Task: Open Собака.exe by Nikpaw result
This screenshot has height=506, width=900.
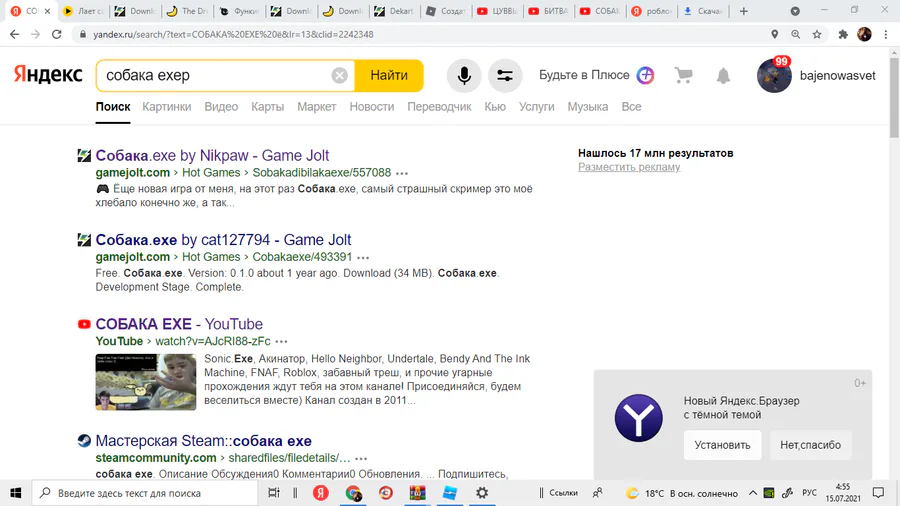Action: [x=212, y=155]
